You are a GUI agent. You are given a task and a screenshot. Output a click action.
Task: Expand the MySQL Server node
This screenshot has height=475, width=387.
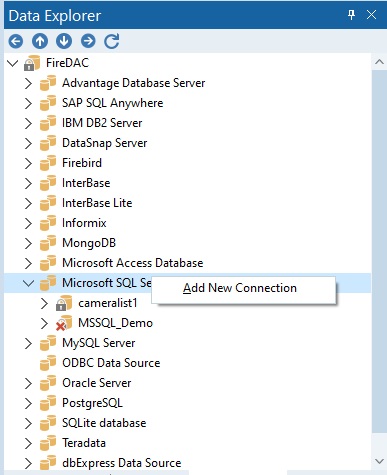pos(29,343)
